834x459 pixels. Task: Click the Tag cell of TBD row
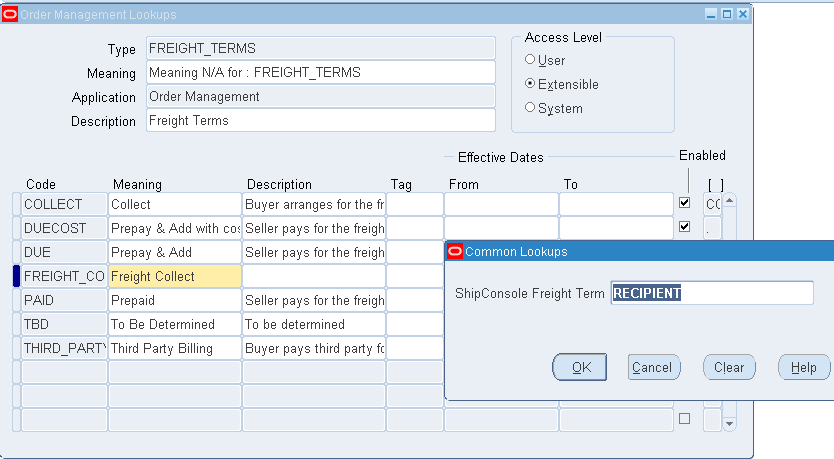click(415, 324)
